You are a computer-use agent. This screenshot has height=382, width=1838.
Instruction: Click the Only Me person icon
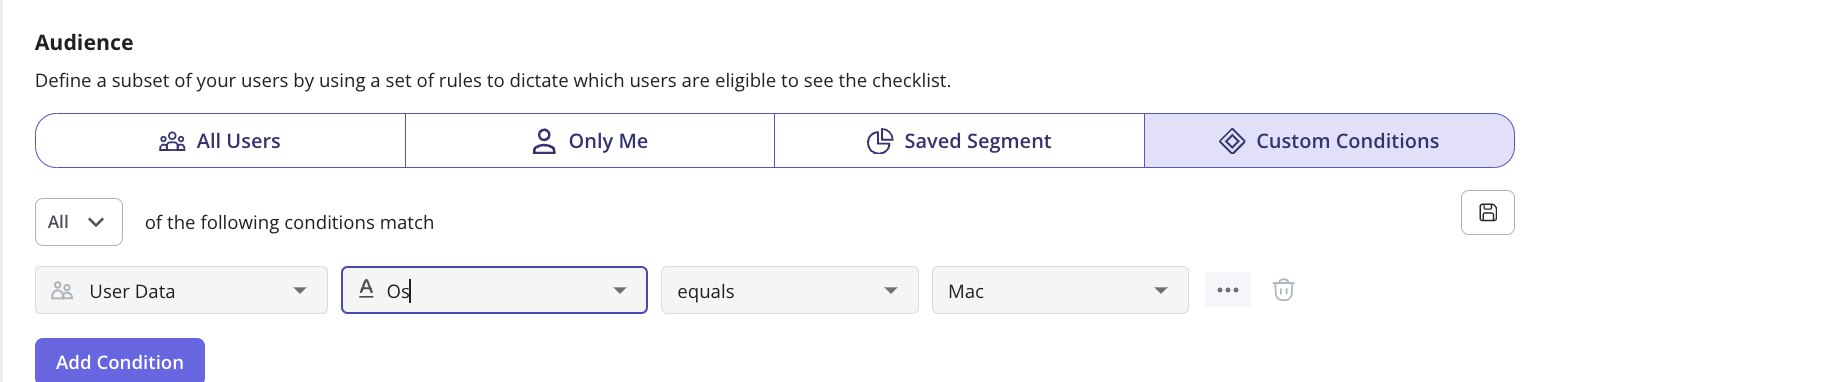coord(544,141)
